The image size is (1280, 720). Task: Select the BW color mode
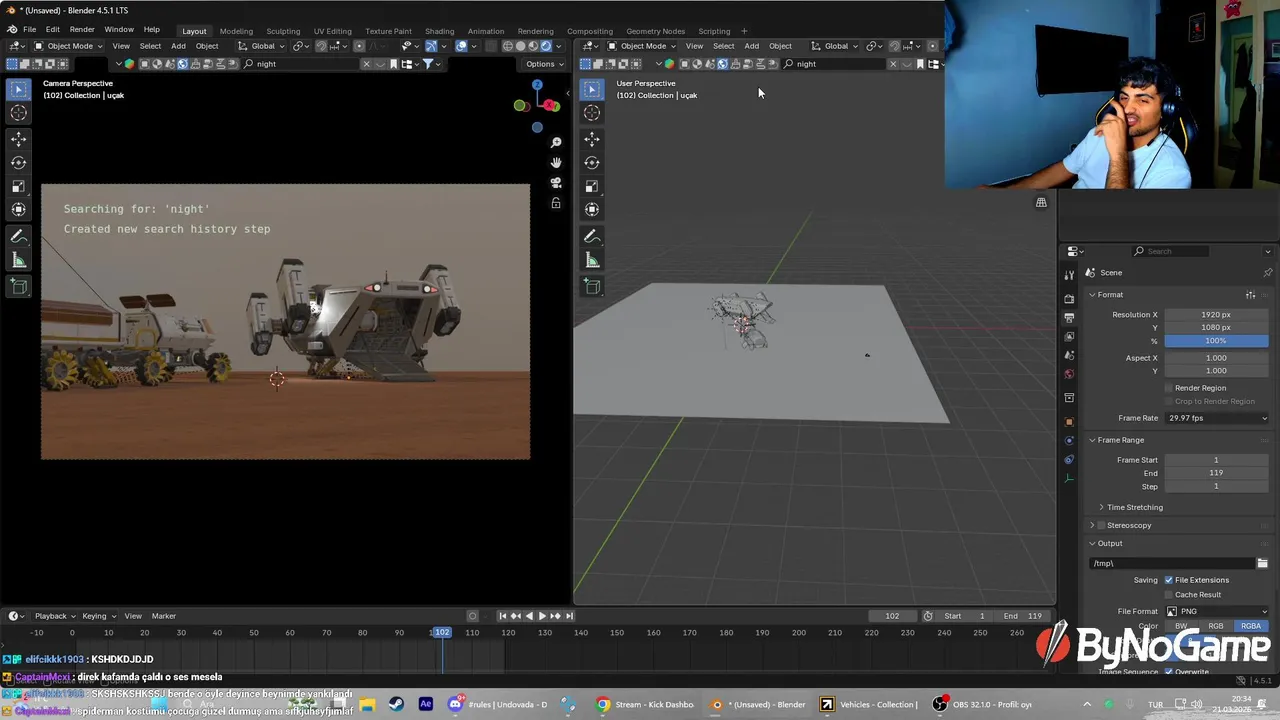tap(1181, 626)
